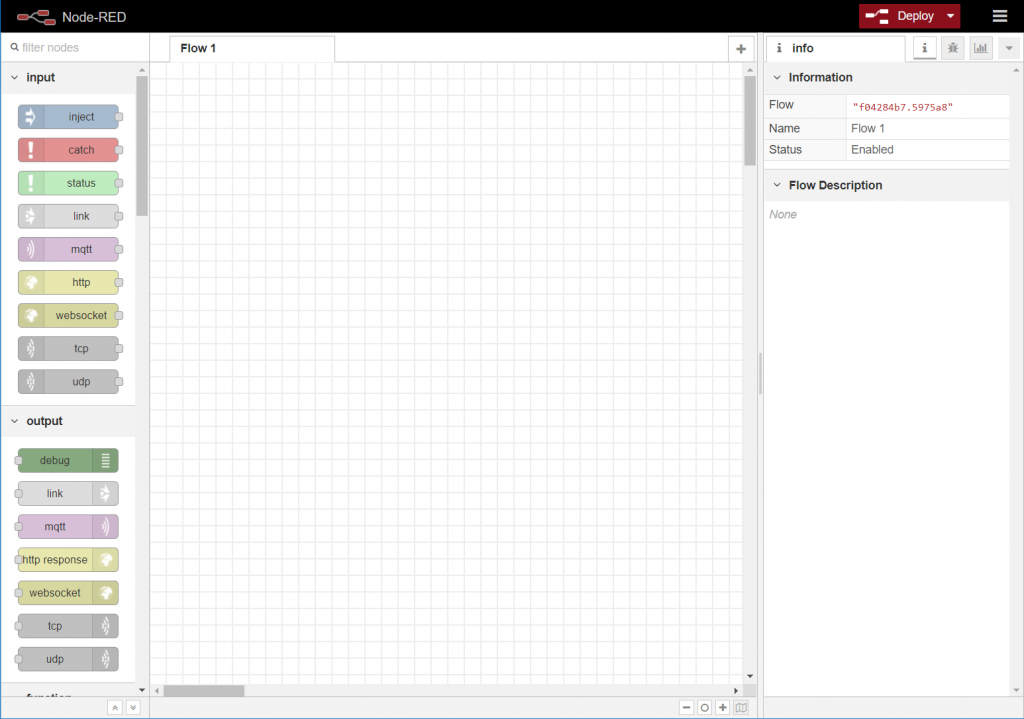Click the zoom in plus icon
The height and width of the screenshot is (719, 1024).
click(x=723, y=707)
